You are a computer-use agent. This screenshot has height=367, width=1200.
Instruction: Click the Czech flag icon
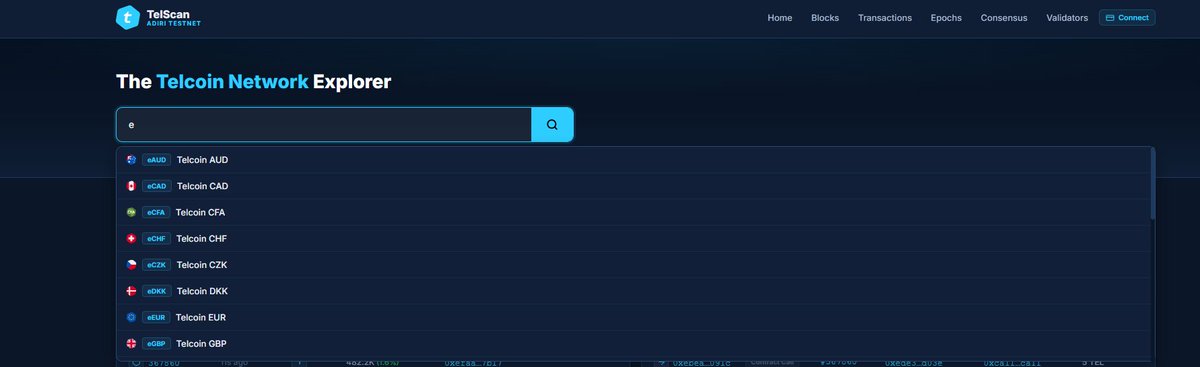[131, 264]
